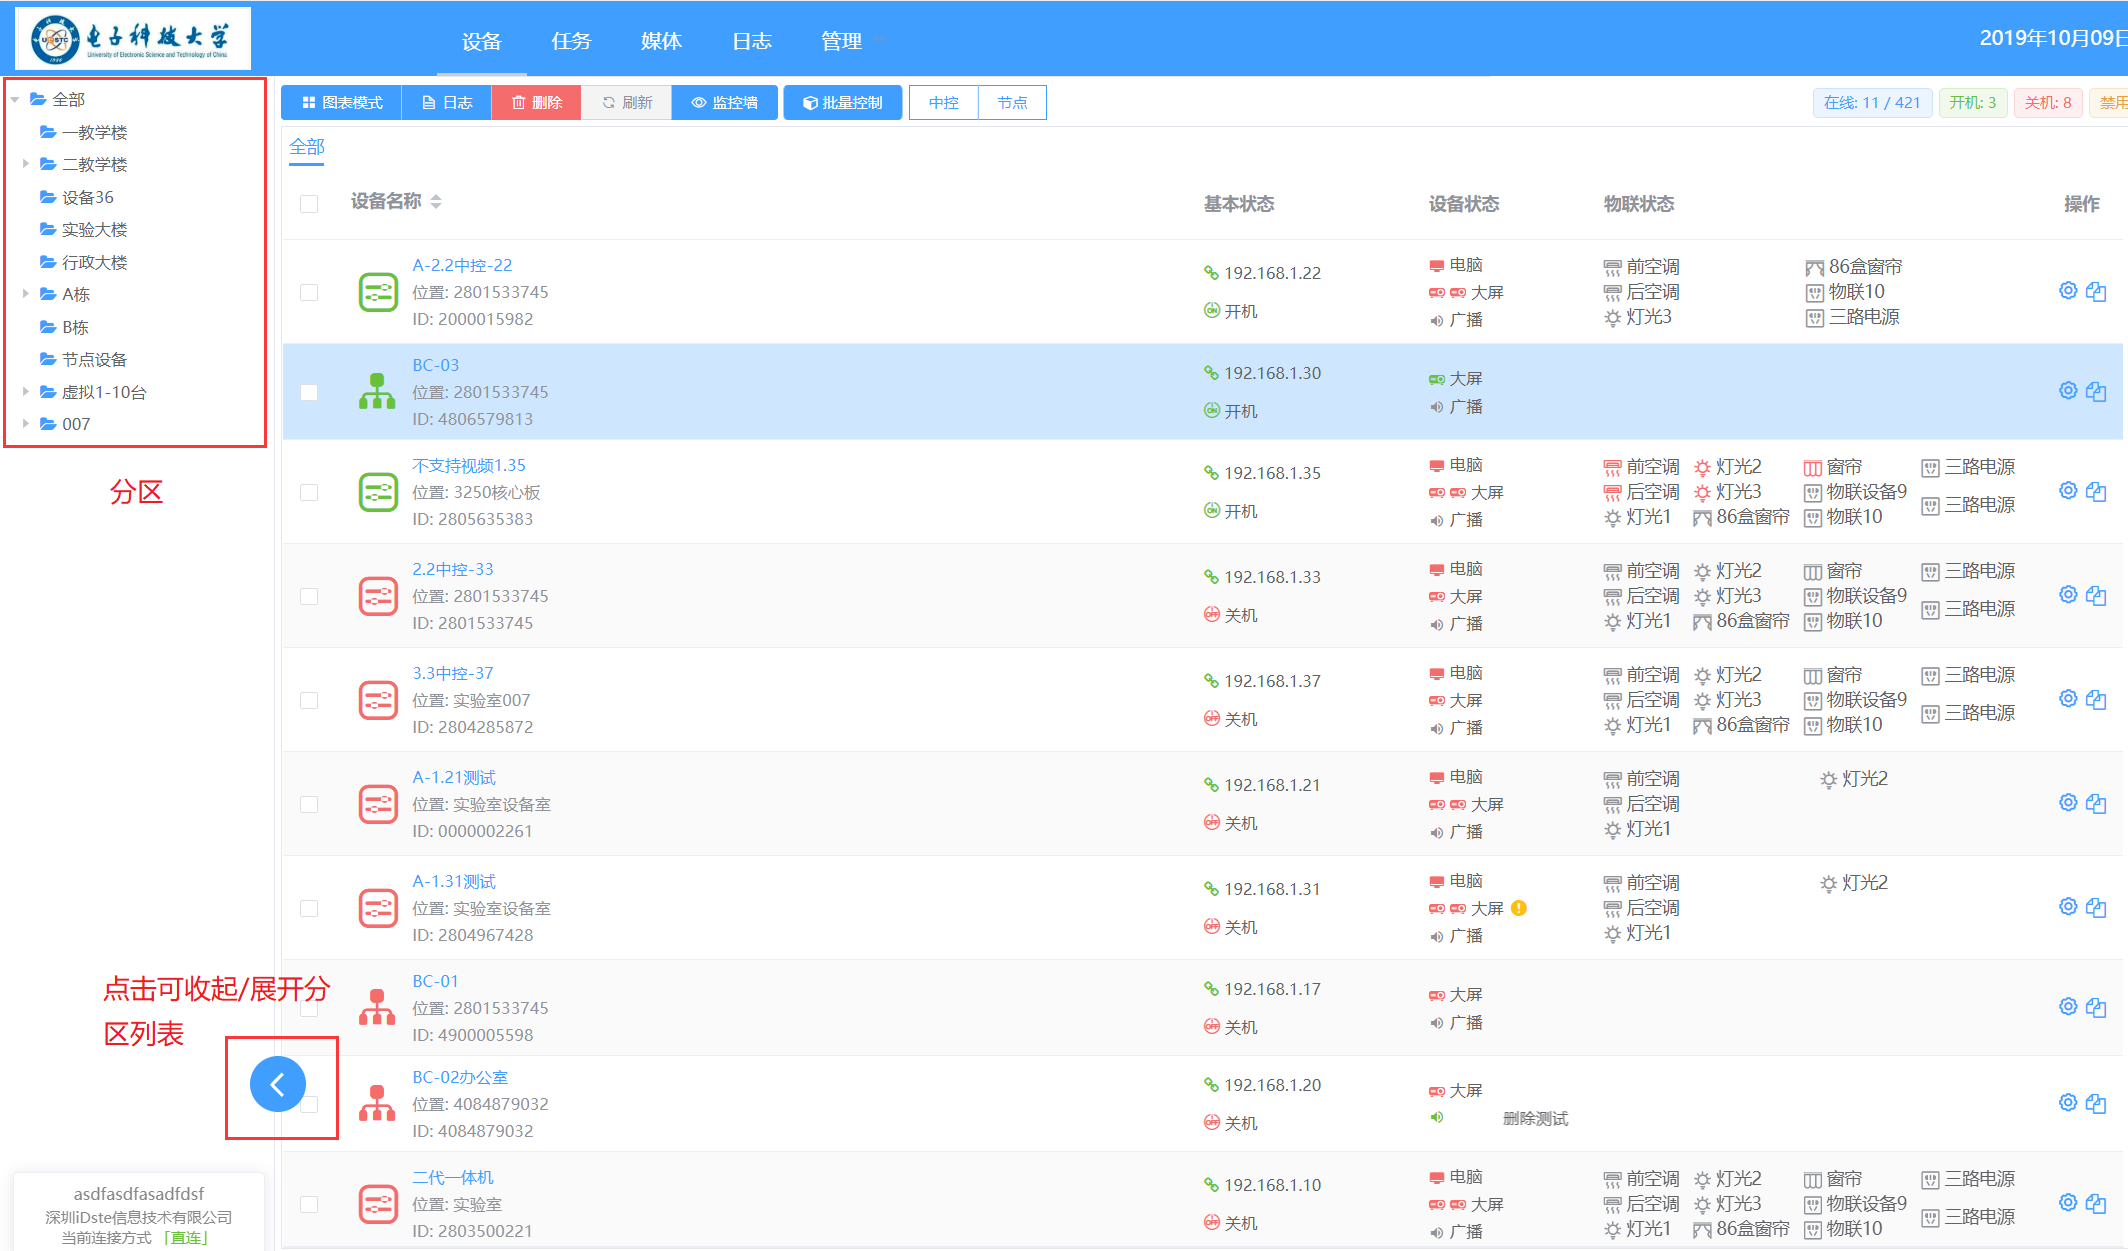Open the BC-02办公室 device link

pyautogui.click(x=460, y=1077)
